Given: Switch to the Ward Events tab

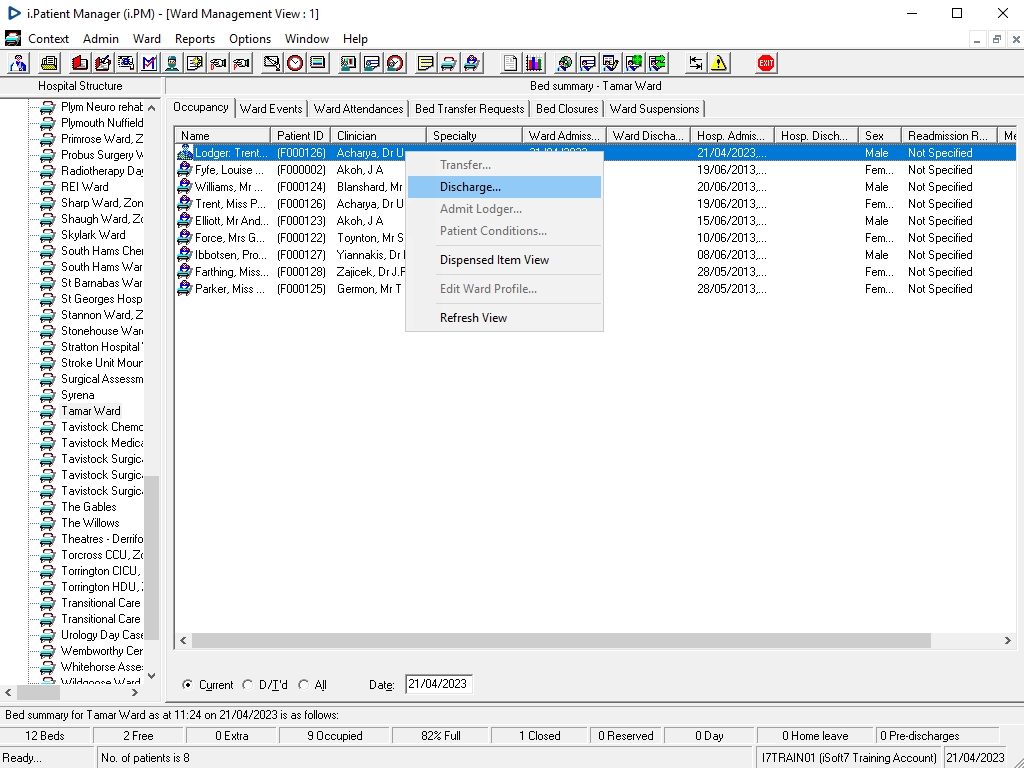Looking at the screenshot, I should [271, 109].
